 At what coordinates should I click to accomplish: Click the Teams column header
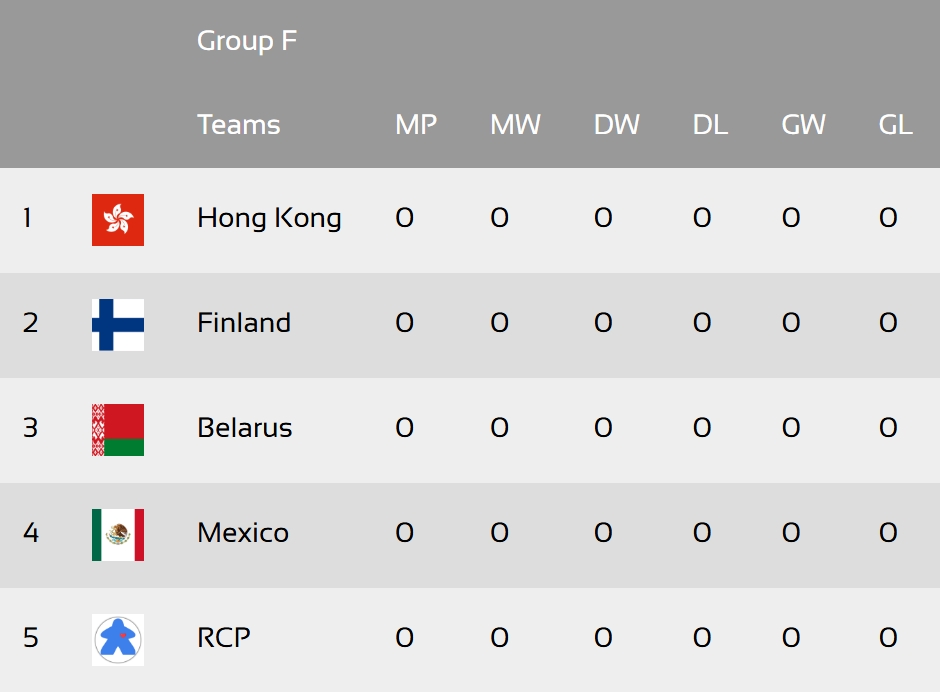(x=239, y=125)
